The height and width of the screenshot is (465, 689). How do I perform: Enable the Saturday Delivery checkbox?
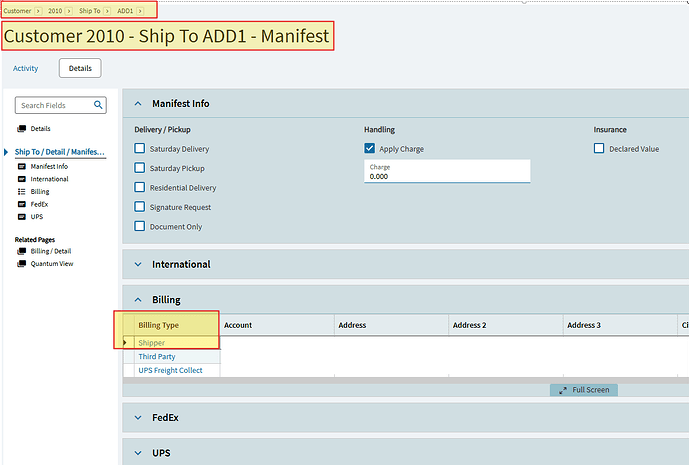coord(140,149)
